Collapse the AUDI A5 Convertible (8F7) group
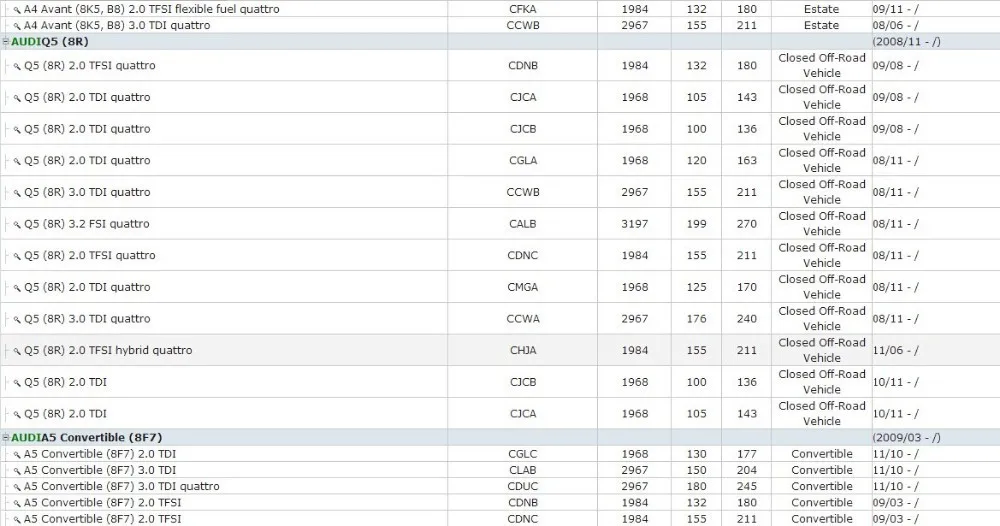The height and width of the screenshot is (526, 1000). click(x=6, y=438)
